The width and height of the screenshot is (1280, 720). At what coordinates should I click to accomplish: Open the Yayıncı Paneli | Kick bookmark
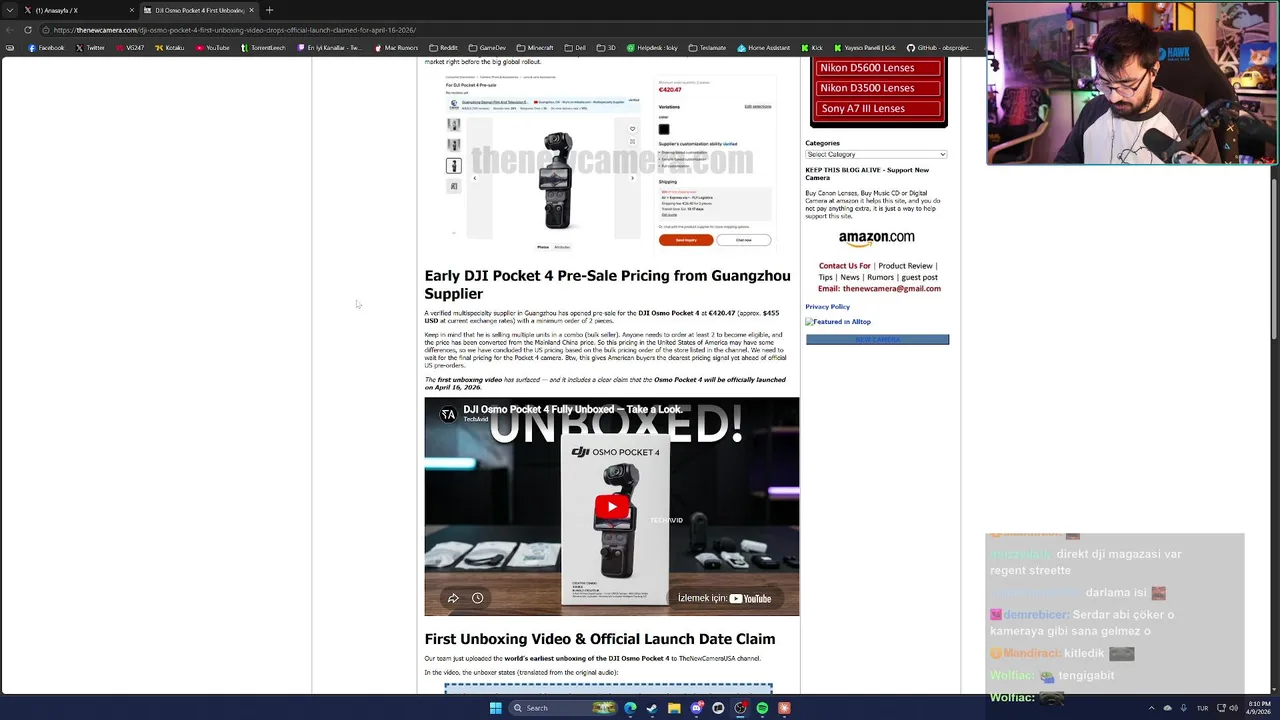(865, 48)
